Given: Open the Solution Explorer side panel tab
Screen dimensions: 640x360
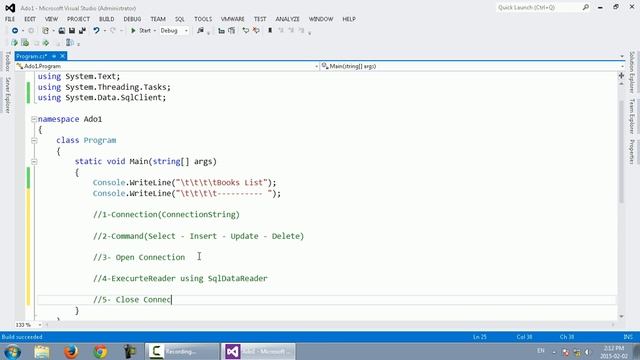Looking at the screenshot, I should tap(632, 72).
